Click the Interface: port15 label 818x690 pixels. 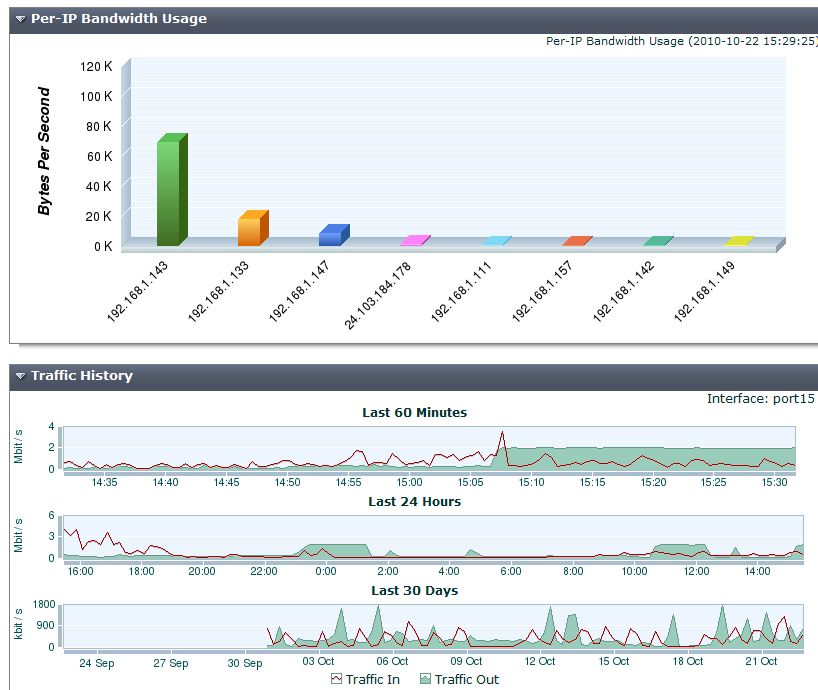coord(762,398)
